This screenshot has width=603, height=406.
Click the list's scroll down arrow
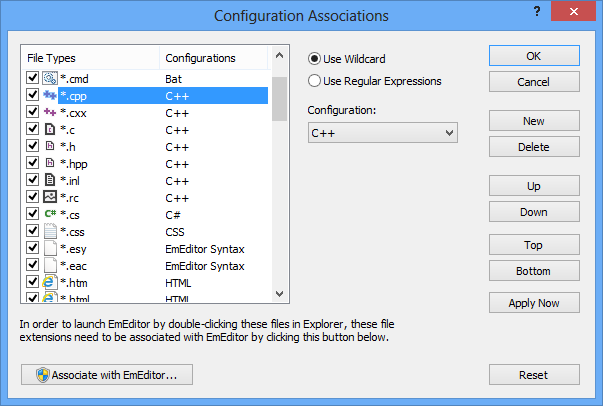280,294
